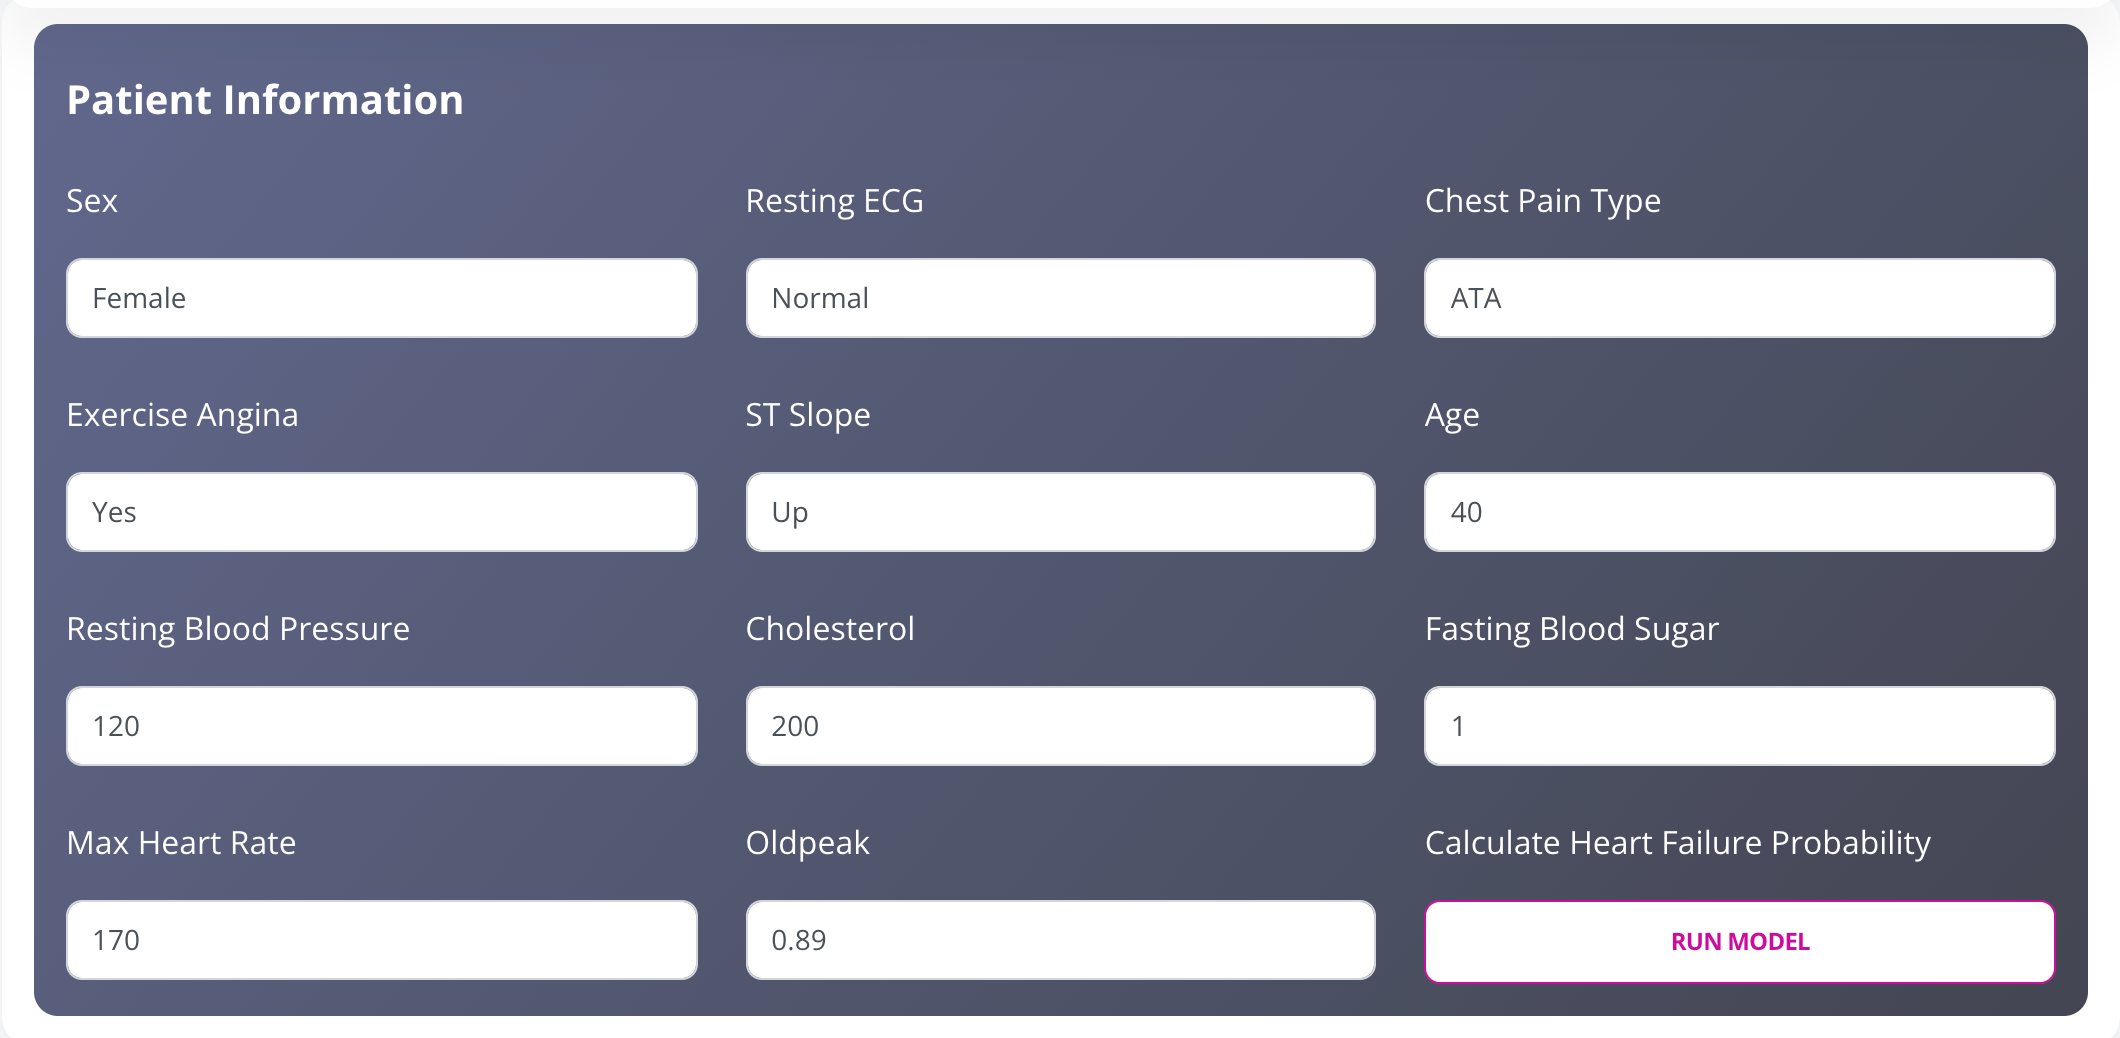2120x1038 pixels.
Task: Click the Resting ECG label
Action: tap(835, 201)
